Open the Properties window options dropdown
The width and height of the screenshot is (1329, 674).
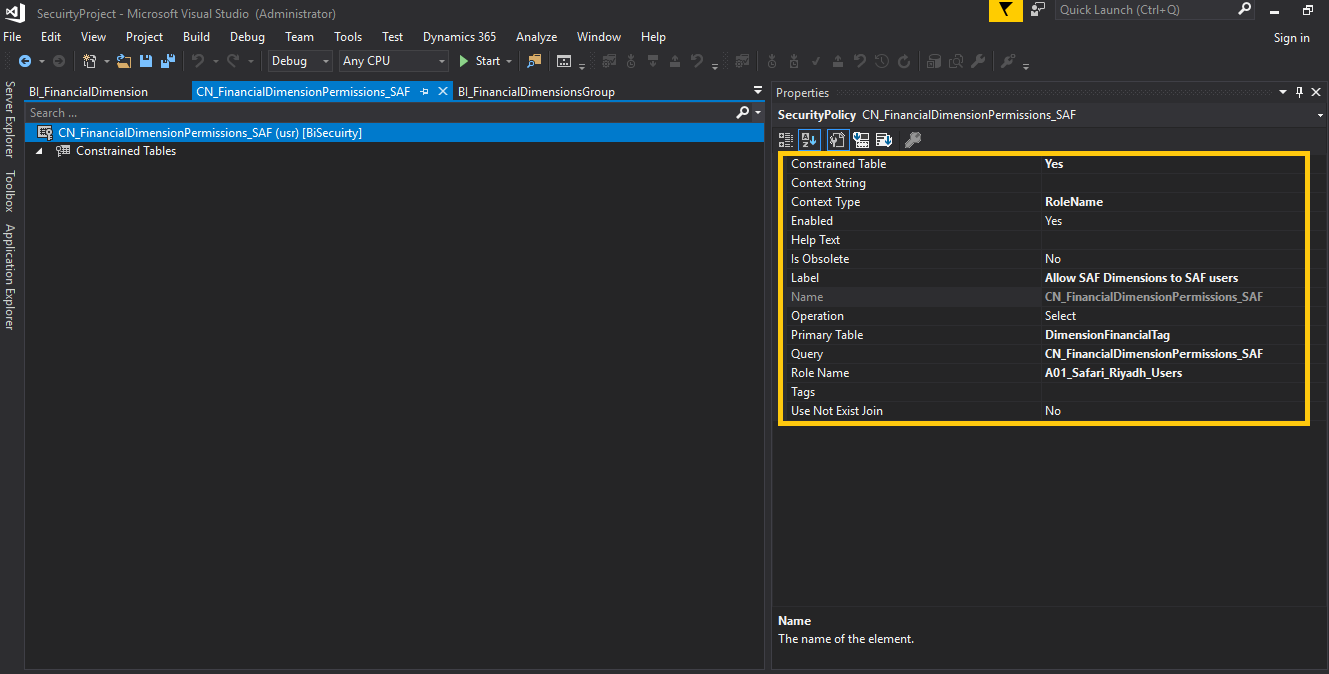[1284, 92]
